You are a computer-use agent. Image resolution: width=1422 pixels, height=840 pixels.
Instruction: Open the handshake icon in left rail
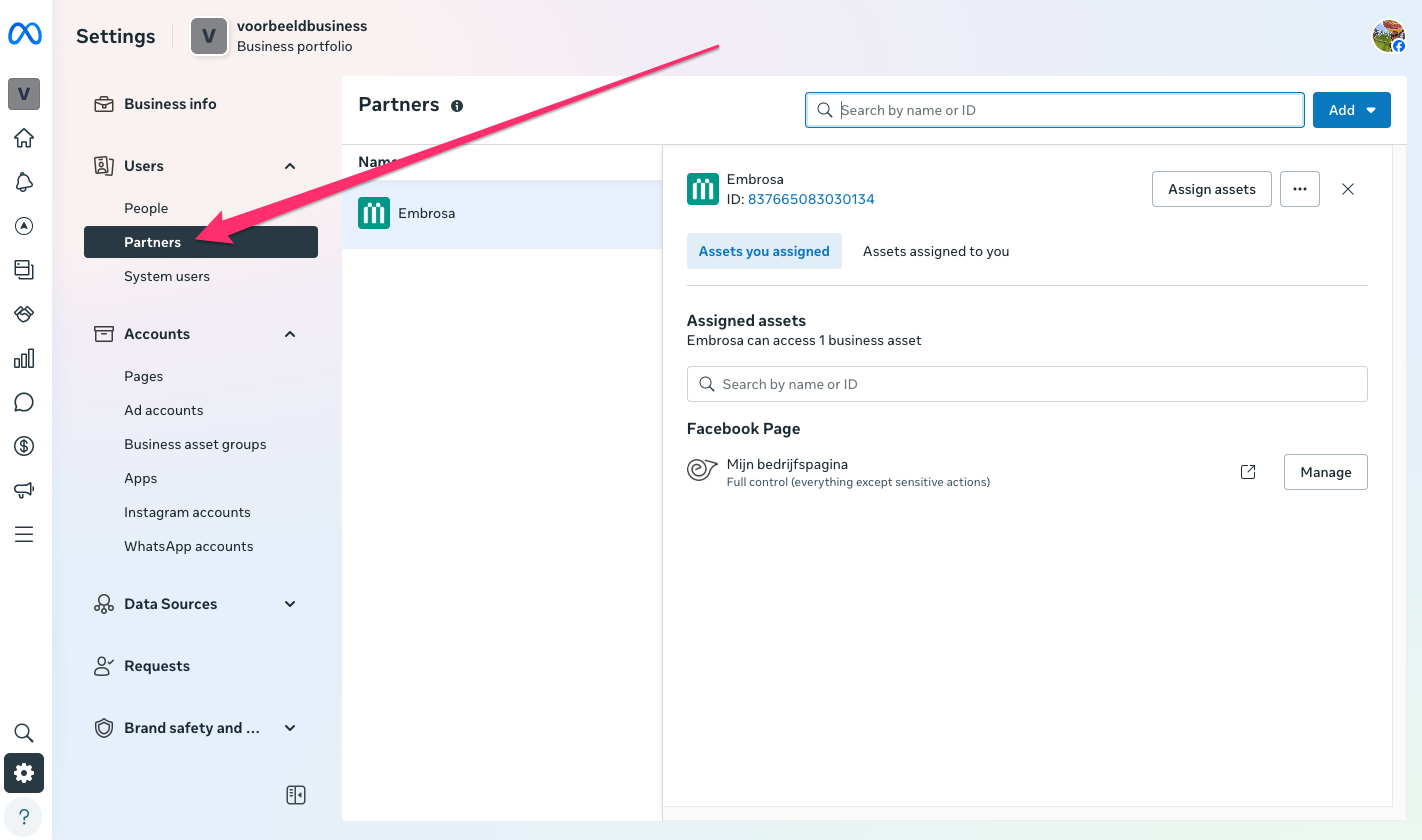point(24,314)
